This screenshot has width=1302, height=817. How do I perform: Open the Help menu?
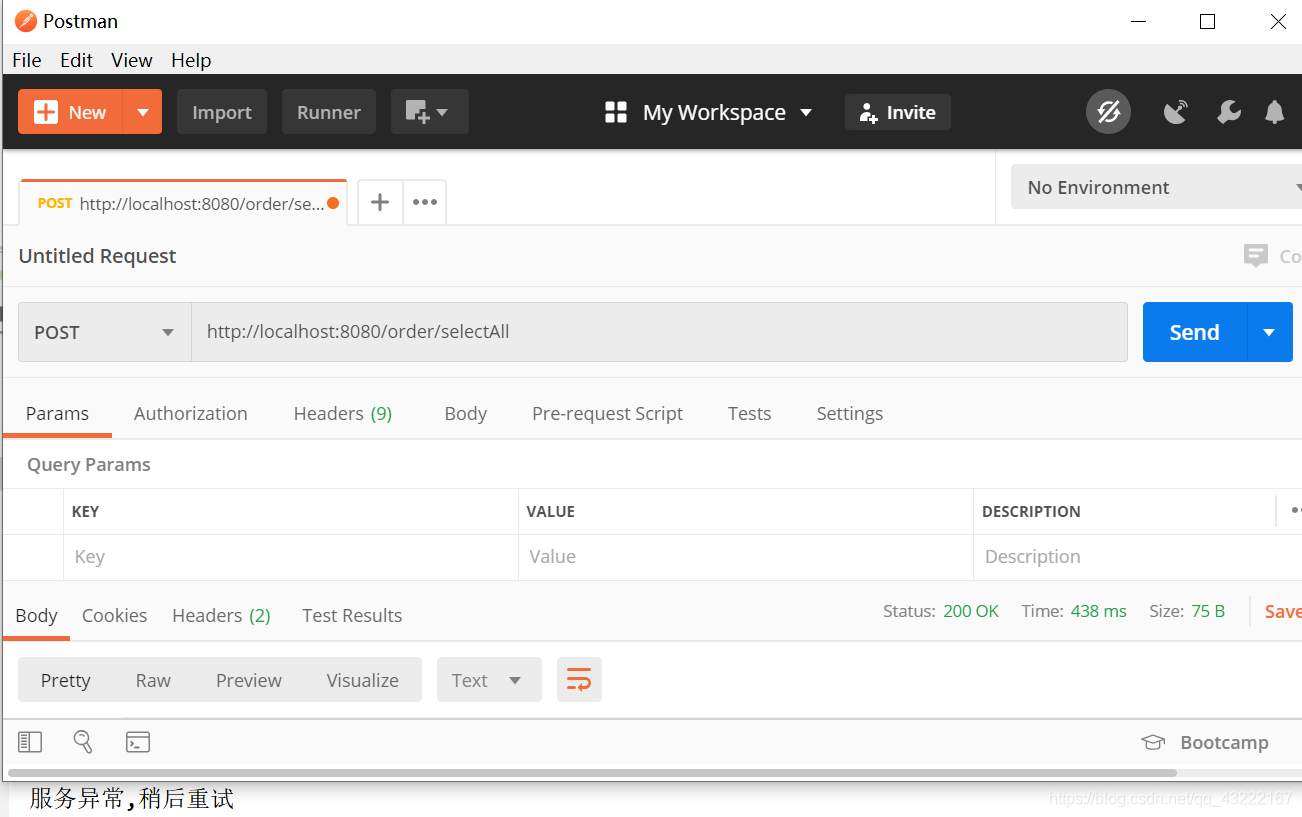tap(191, 60)
